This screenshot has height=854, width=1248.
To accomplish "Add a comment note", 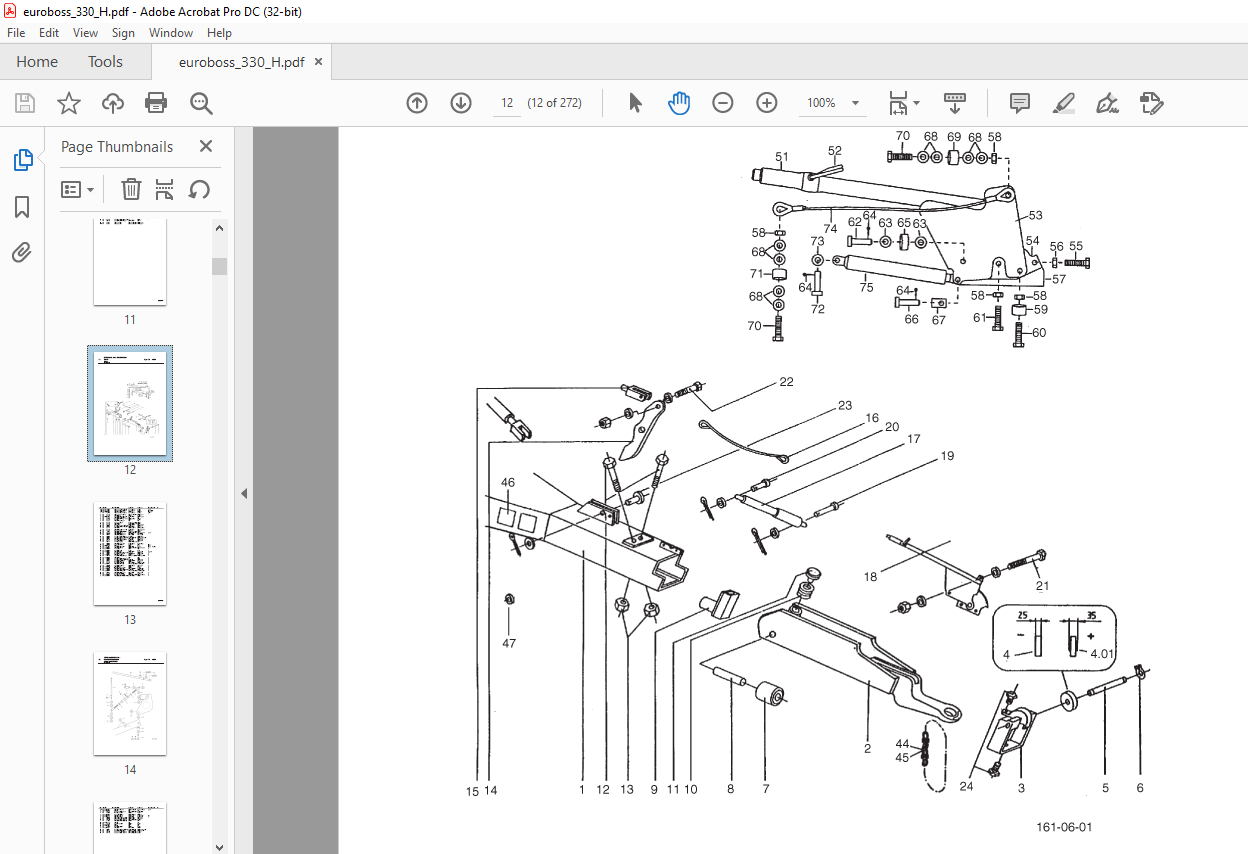I will pyautogui.click(x=1020, y=103).
